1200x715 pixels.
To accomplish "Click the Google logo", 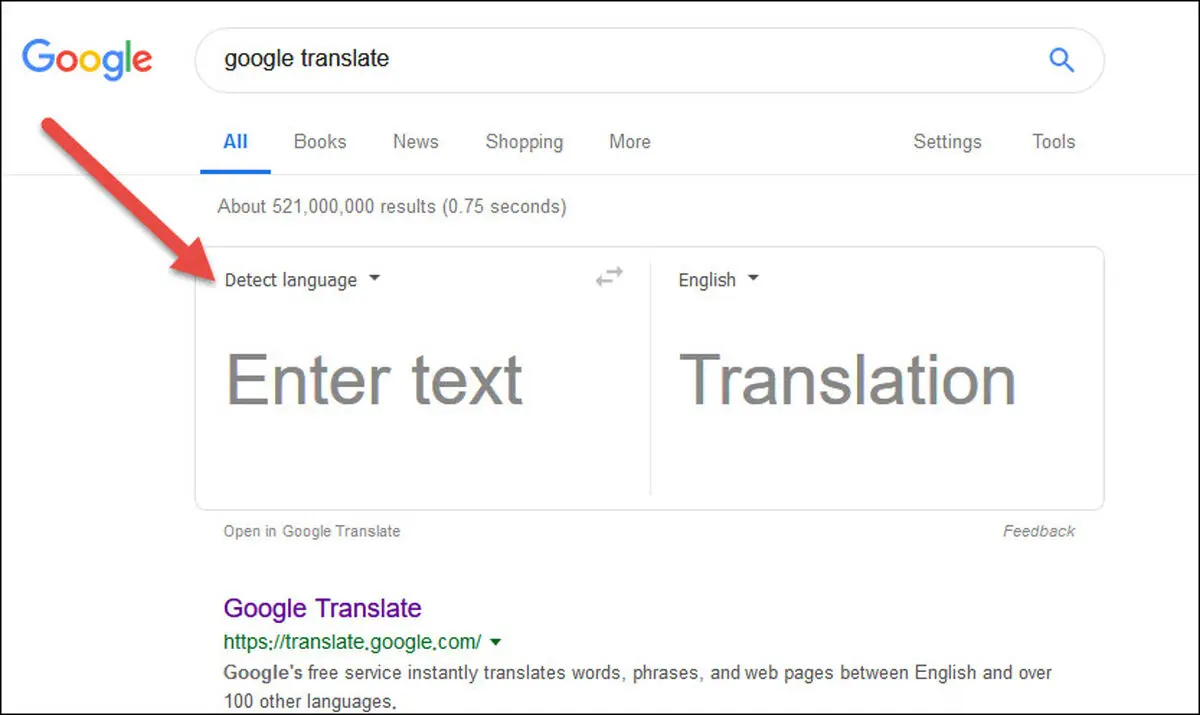I will tap(87, 60).
